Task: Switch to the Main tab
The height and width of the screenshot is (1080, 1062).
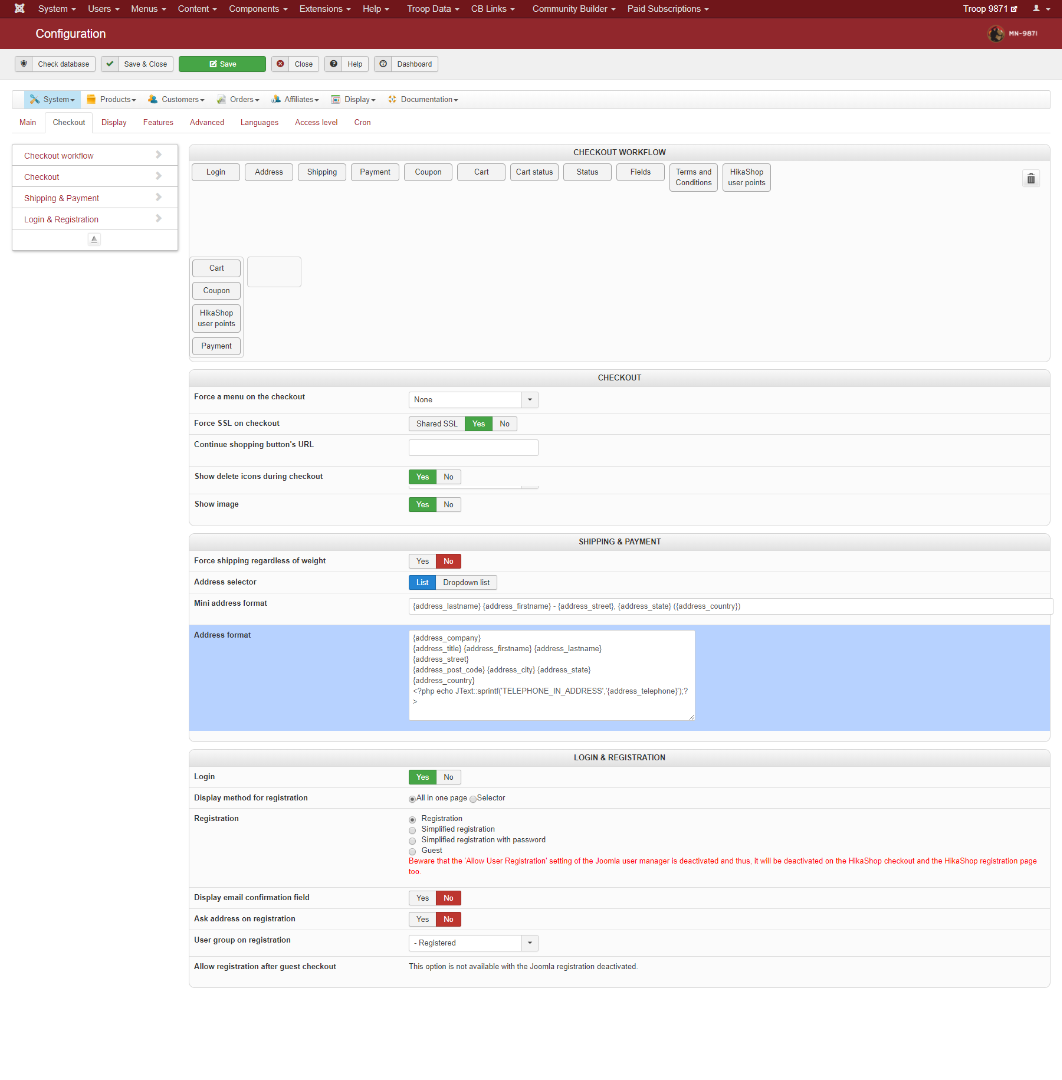Action: (x=28, y=123)
